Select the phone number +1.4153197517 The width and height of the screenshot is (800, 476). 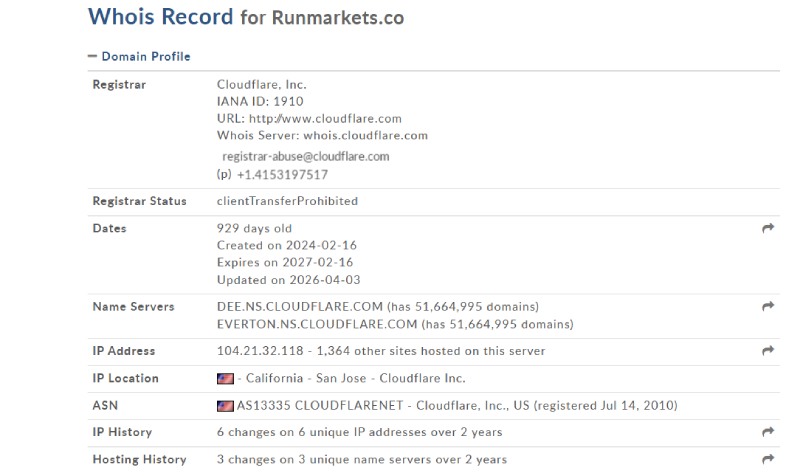click(x=282, y=174)
